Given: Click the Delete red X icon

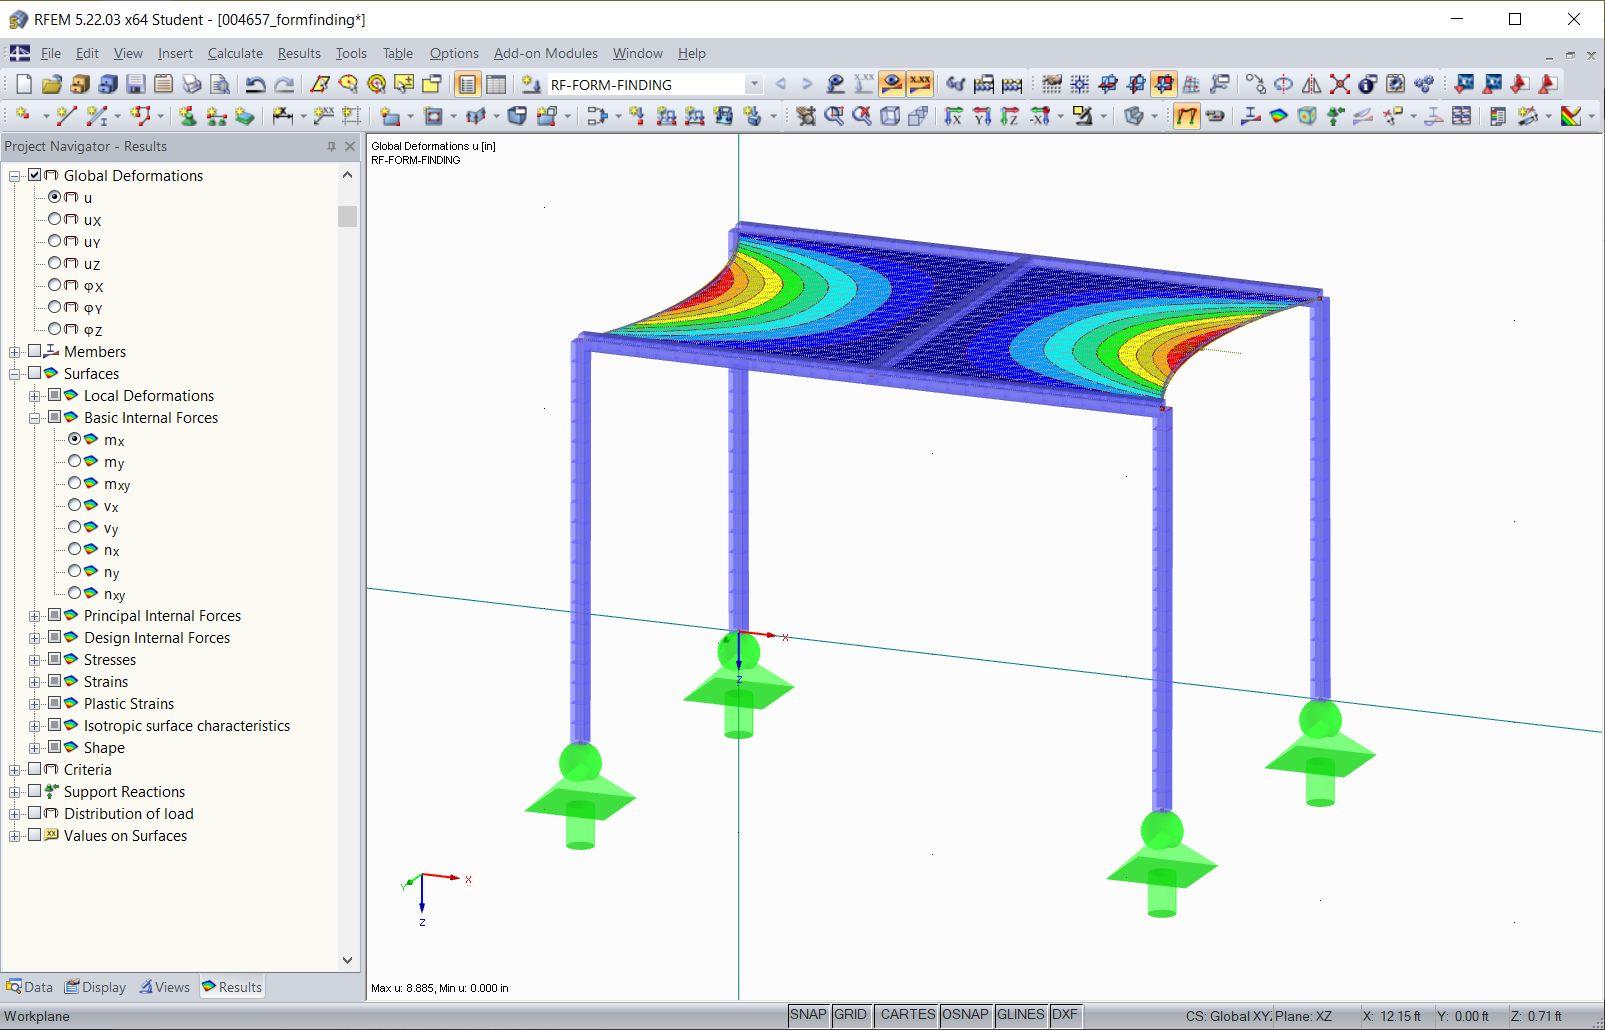Looking at the screenshot, I should 1340,84.
